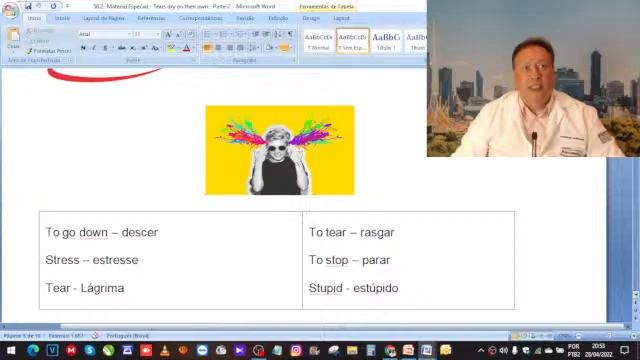640x360 pixels.
Task: Open the table tools Design tab
Action: [311, 18]
